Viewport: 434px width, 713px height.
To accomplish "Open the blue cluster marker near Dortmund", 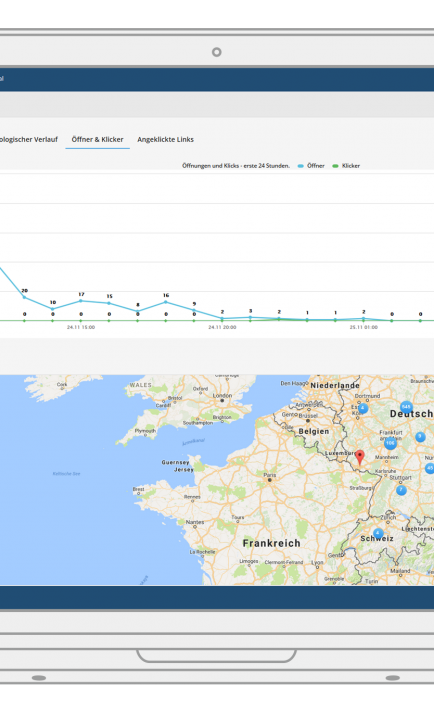I will 362,408.
